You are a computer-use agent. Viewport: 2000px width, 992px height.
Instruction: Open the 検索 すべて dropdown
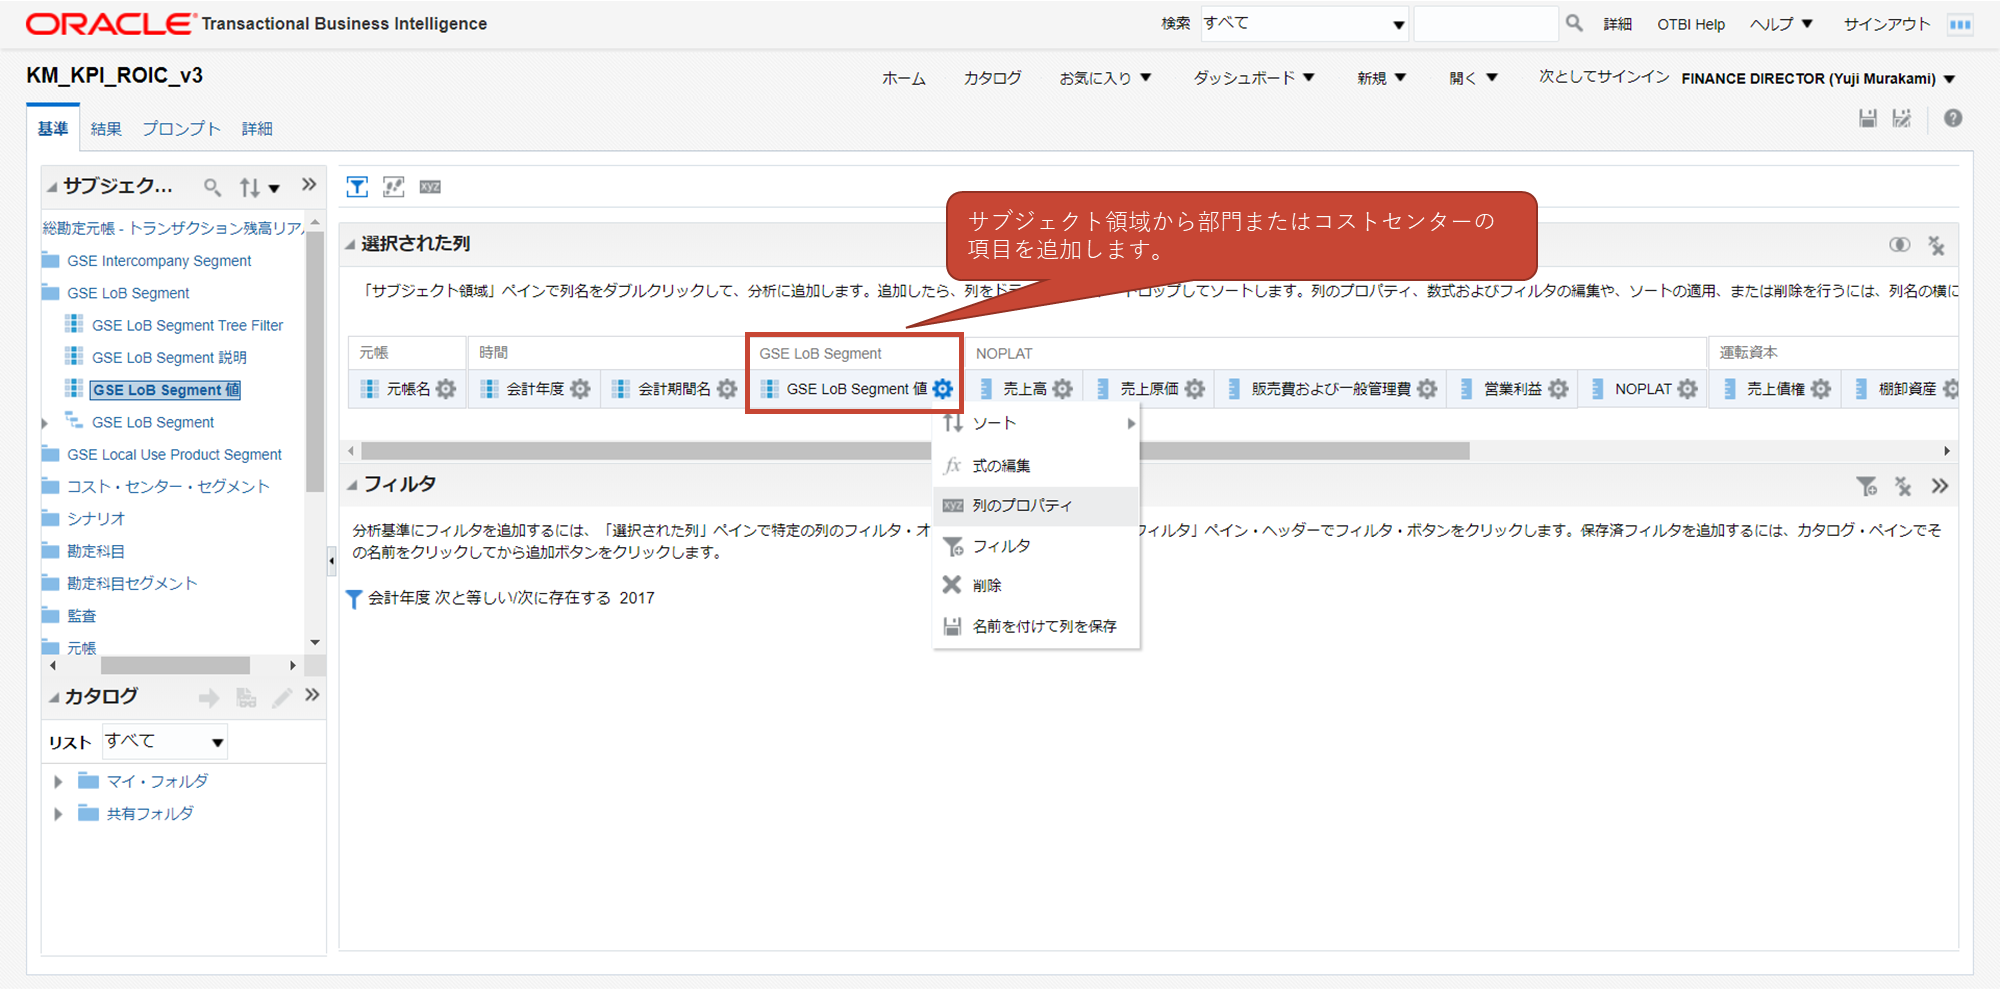1304,24
